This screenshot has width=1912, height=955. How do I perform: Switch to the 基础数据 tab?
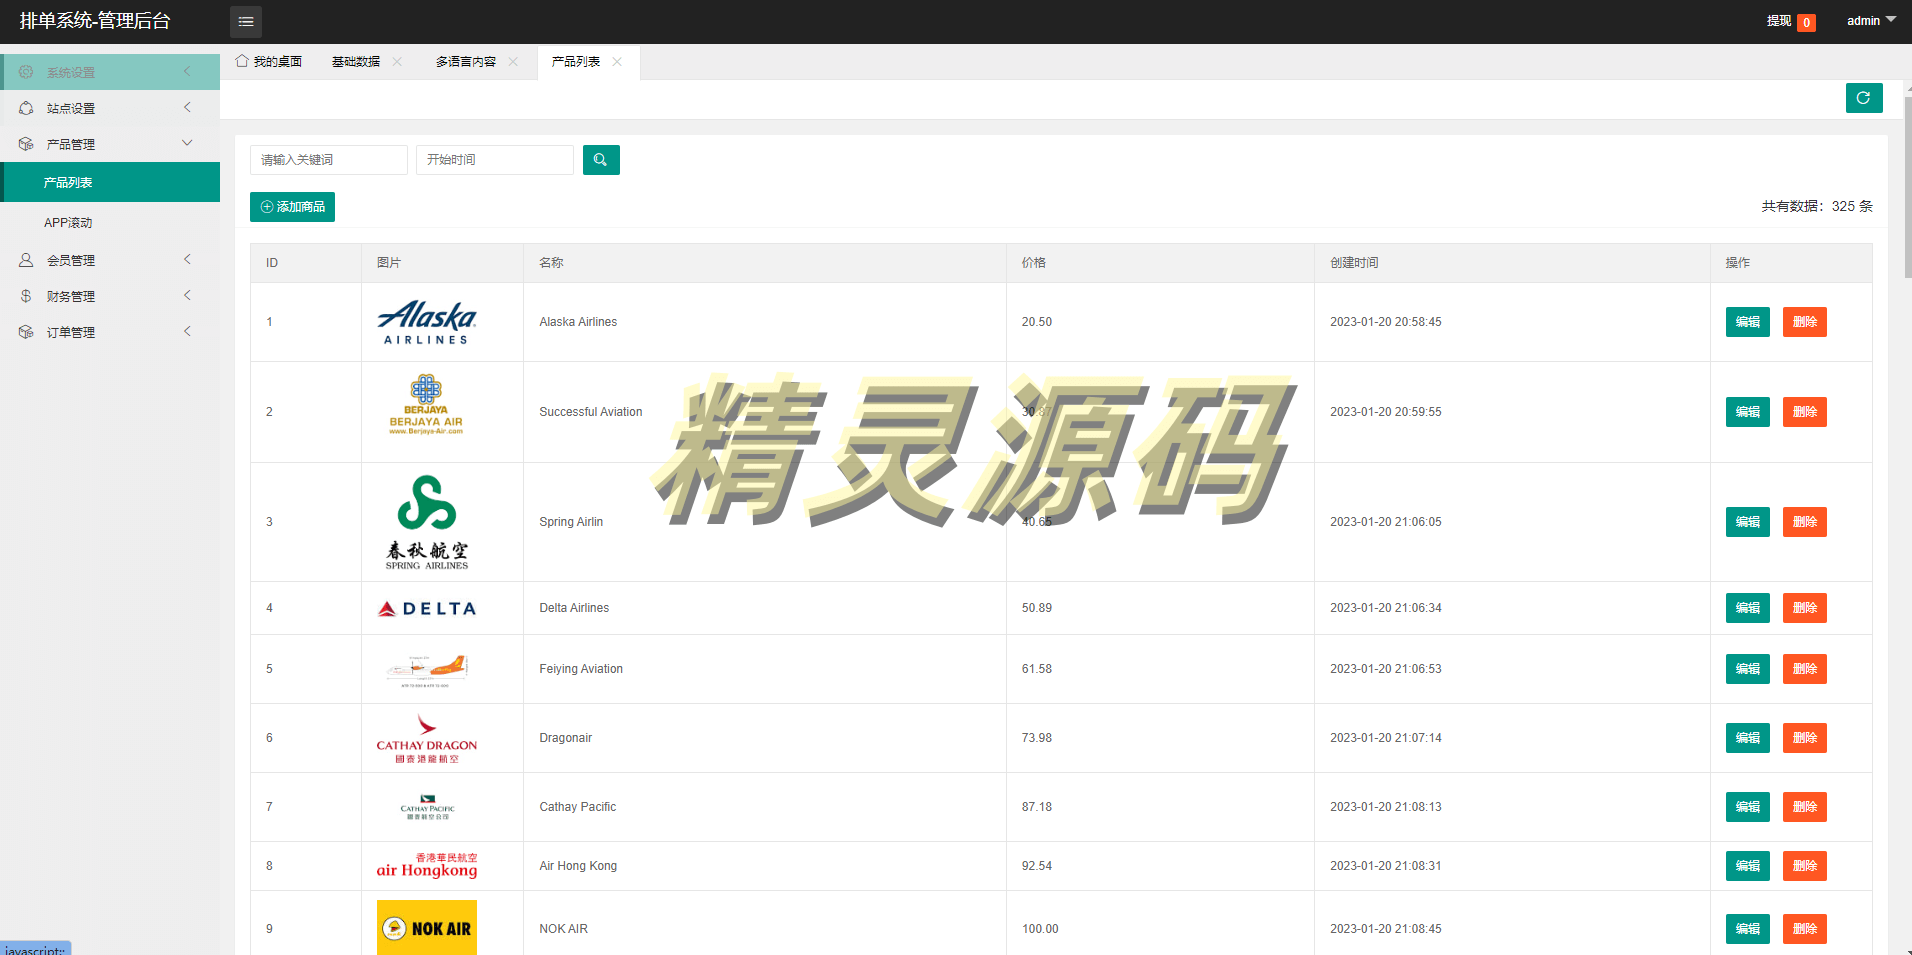tap(355, 62)
